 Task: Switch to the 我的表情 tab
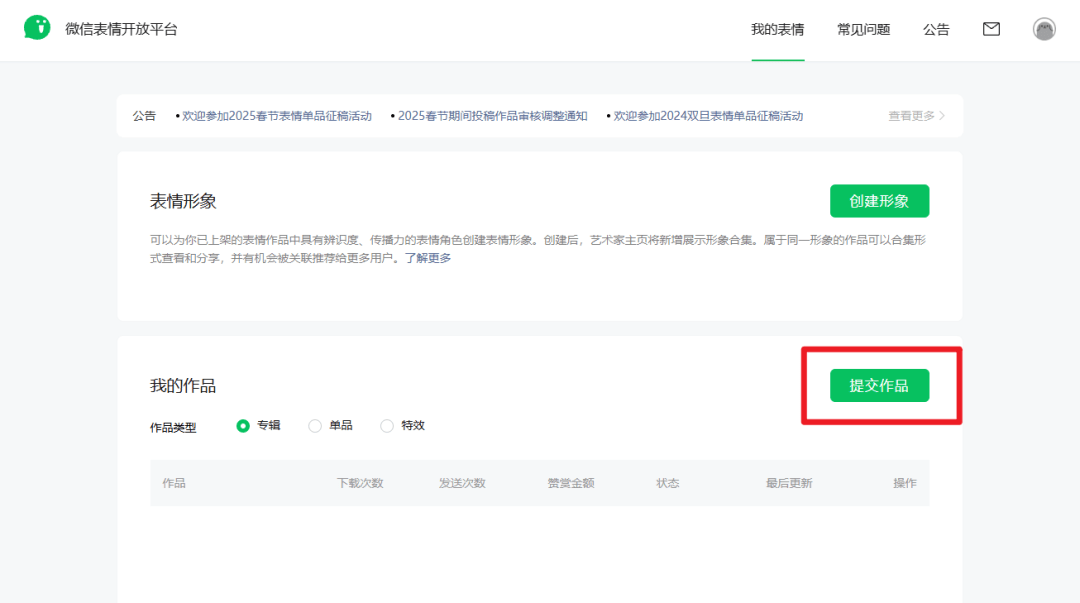click(x=778, y=30)
